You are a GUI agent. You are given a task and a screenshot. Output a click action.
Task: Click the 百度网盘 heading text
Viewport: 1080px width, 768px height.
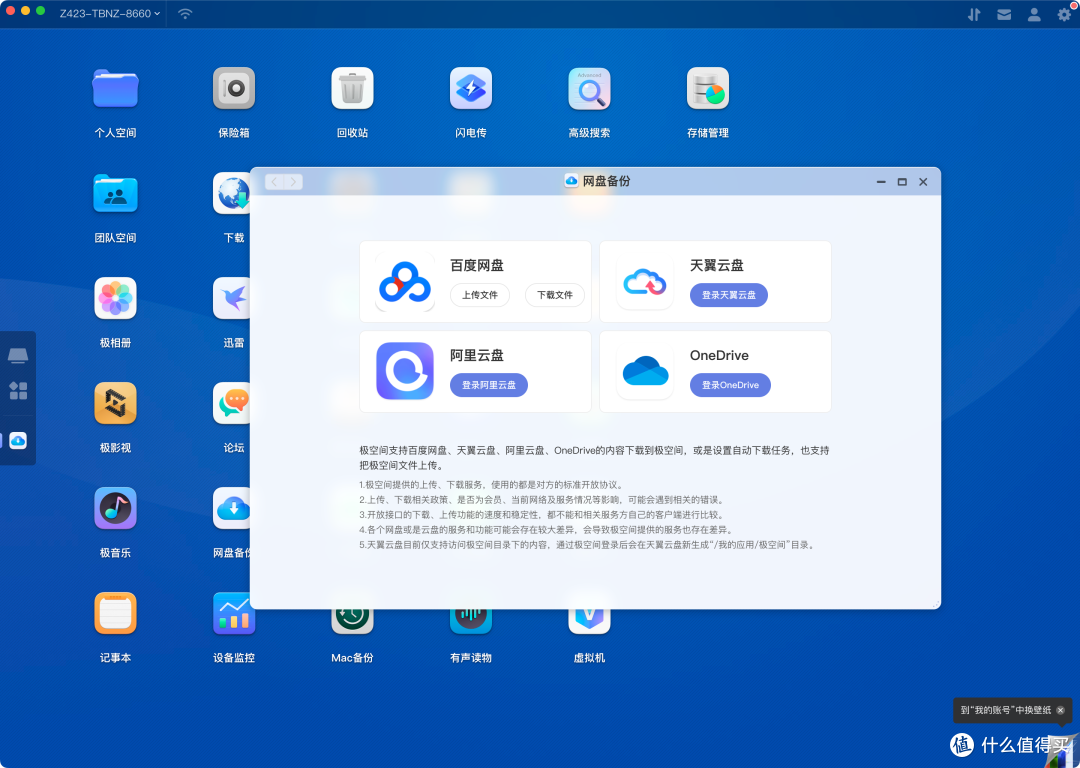click(x=477, y=265)
